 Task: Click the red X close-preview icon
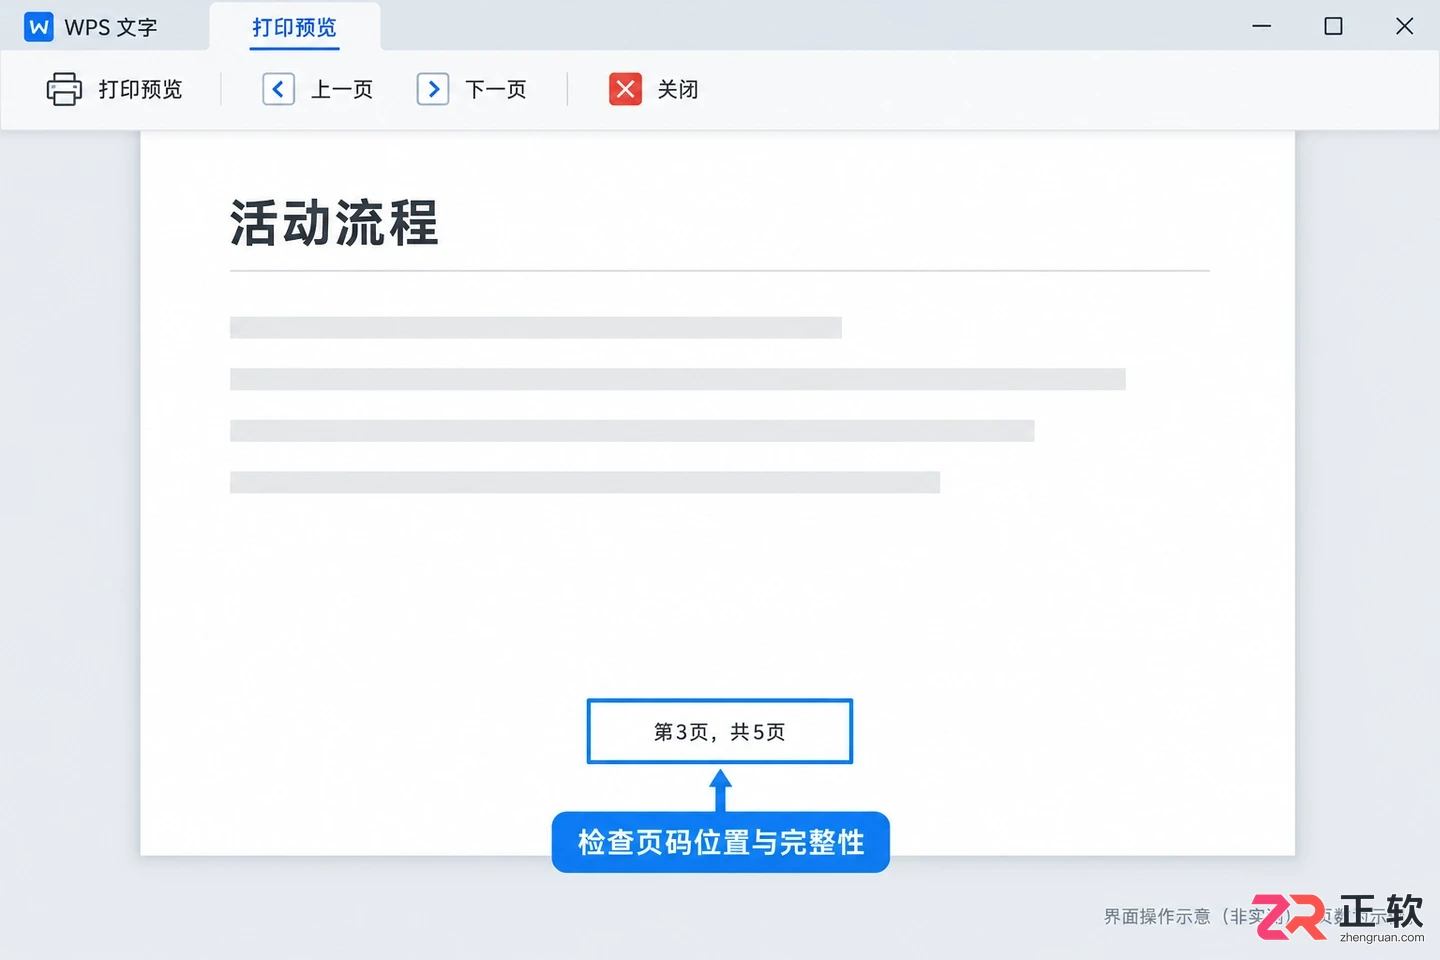click(626, 89)
